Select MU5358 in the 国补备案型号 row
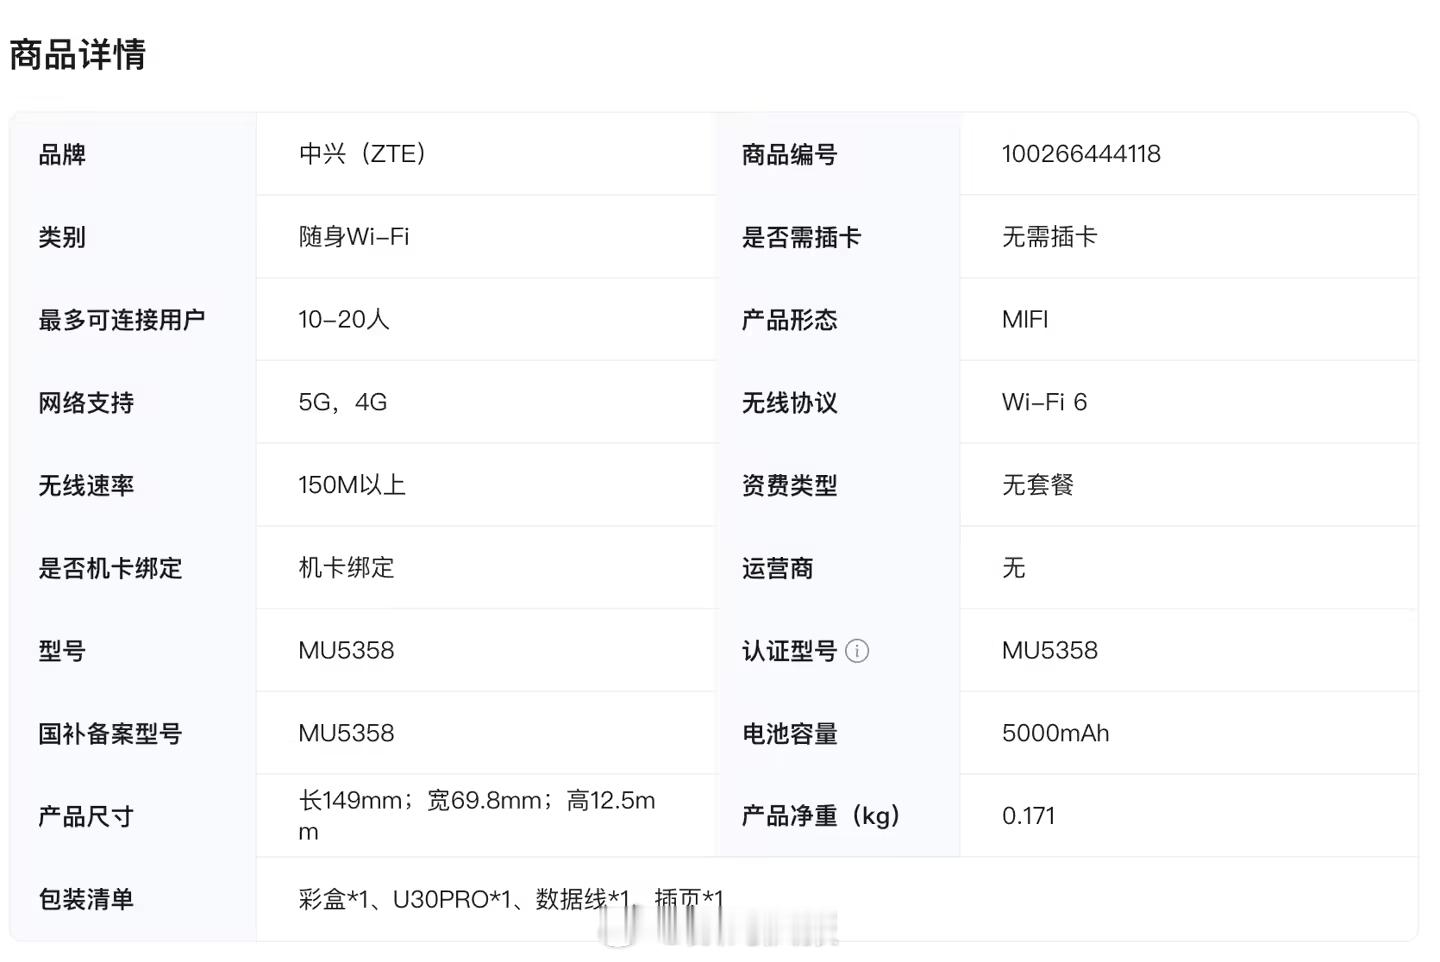 point(346,733)
